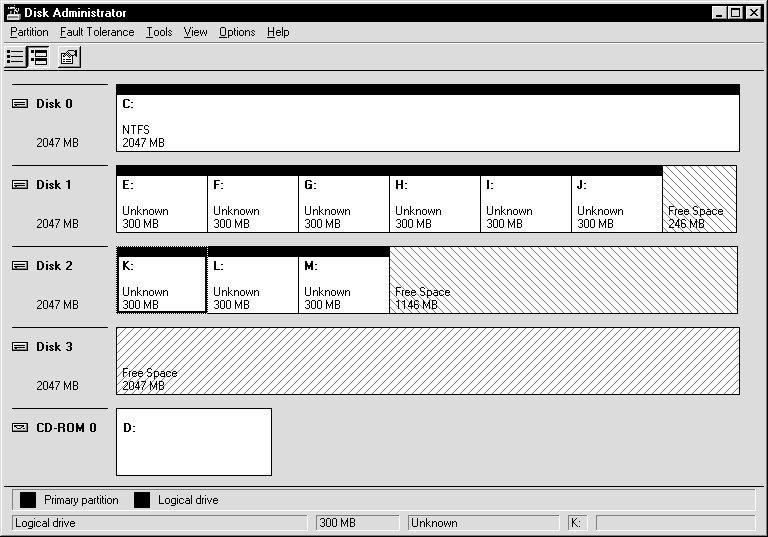Select logical drive L:
The height and width of the screenshot is (537, 768).
point(253,280)
